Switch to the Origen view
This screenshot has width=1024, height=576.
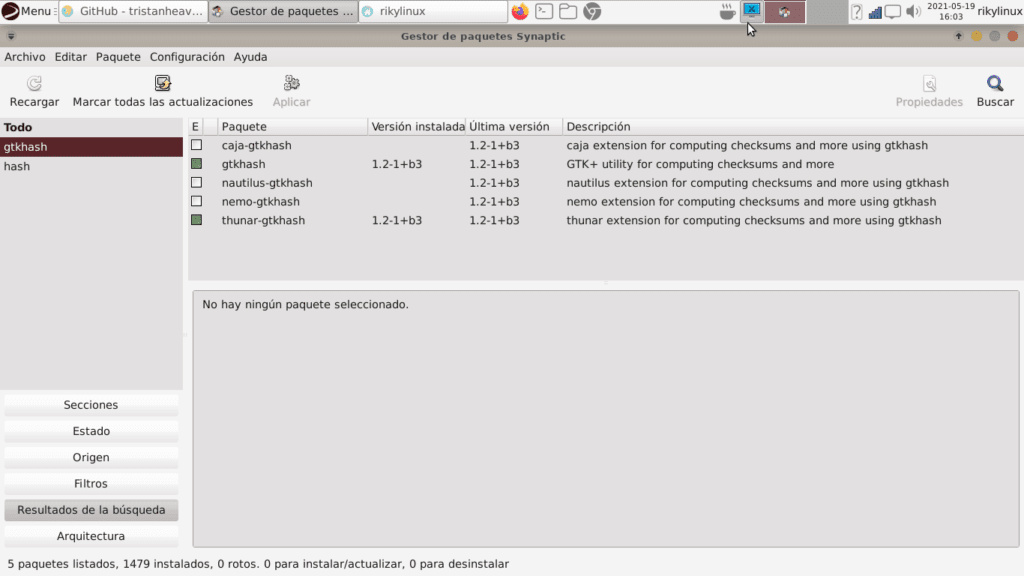[91, 457]
